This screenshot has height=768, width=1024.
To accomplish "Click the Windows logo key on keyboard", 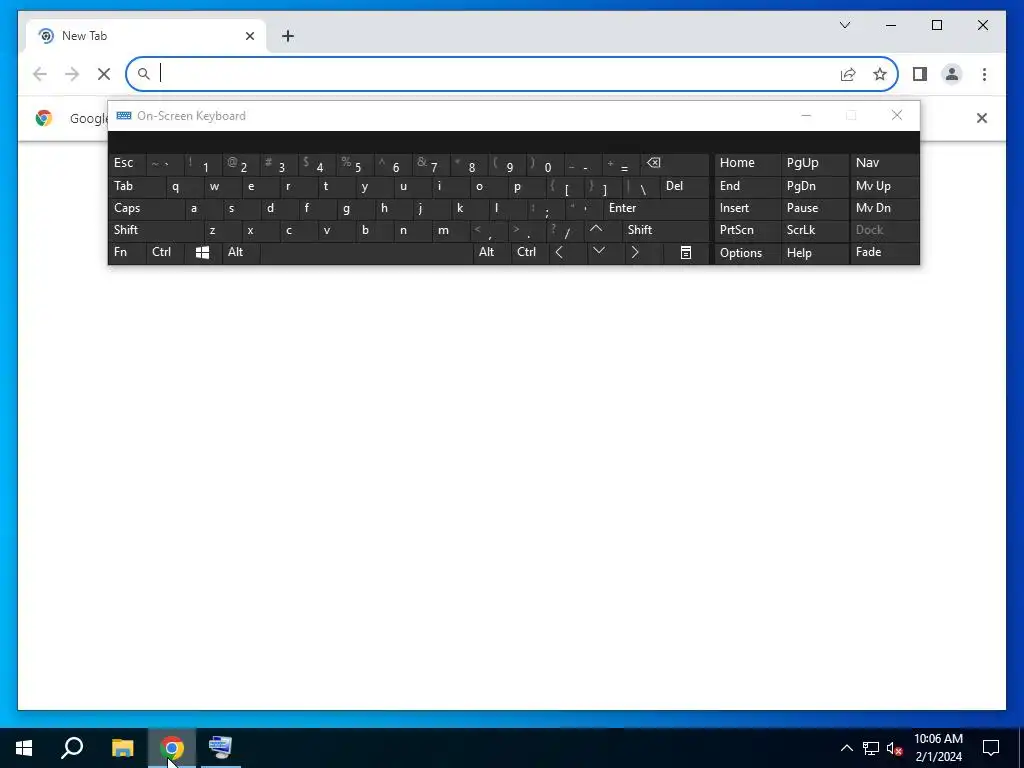I will coord(202,253).
